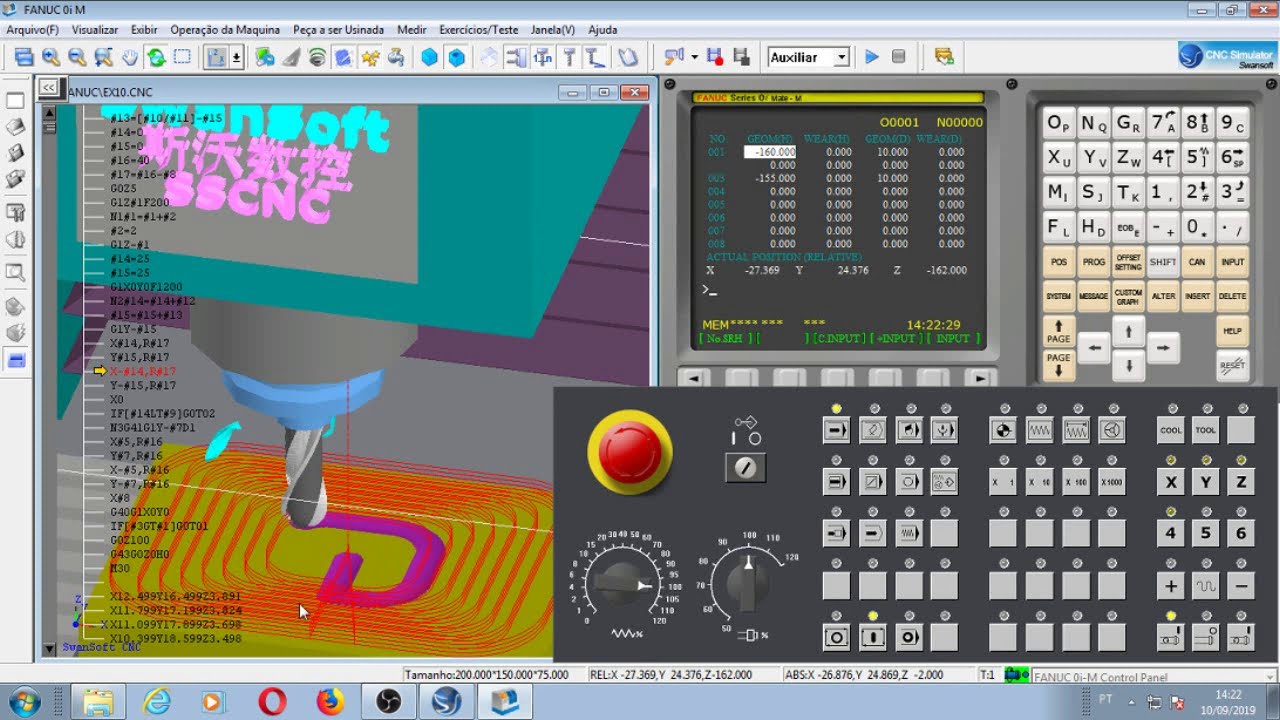
Task: Click the POS key on keypad
Action: (x=1059, y=262)
